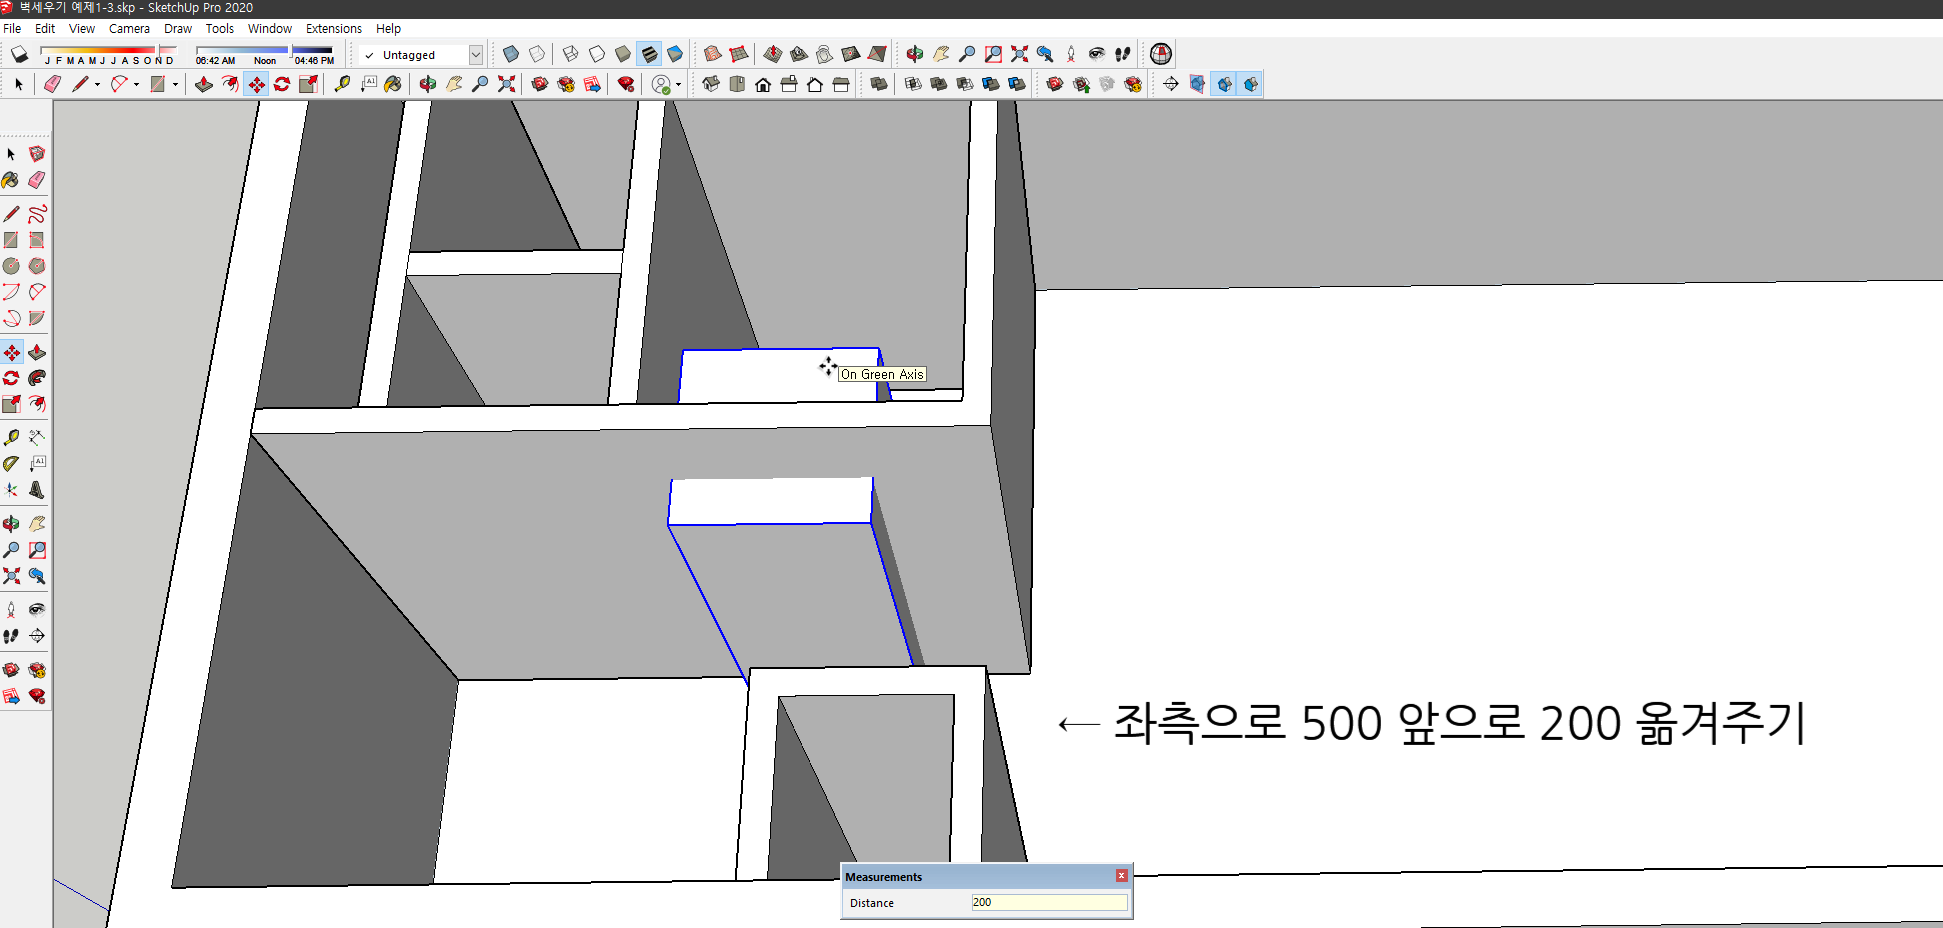Switch to Shaded face style
Viewport: 1943px width, 928px height.
pos(623,54)
